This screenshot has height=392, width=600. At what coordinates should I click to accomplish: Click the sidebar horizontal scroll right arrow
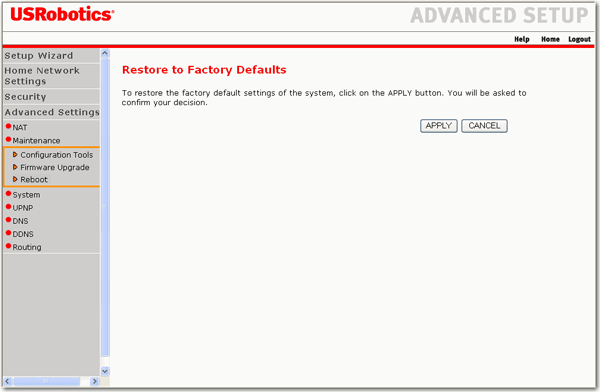click(x=95, y=381)
